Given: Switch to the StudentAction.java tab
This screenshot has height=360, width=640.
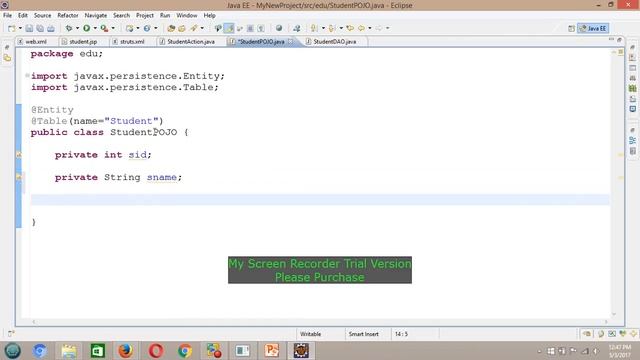Looking at the screenshot, I should point(191,42).
